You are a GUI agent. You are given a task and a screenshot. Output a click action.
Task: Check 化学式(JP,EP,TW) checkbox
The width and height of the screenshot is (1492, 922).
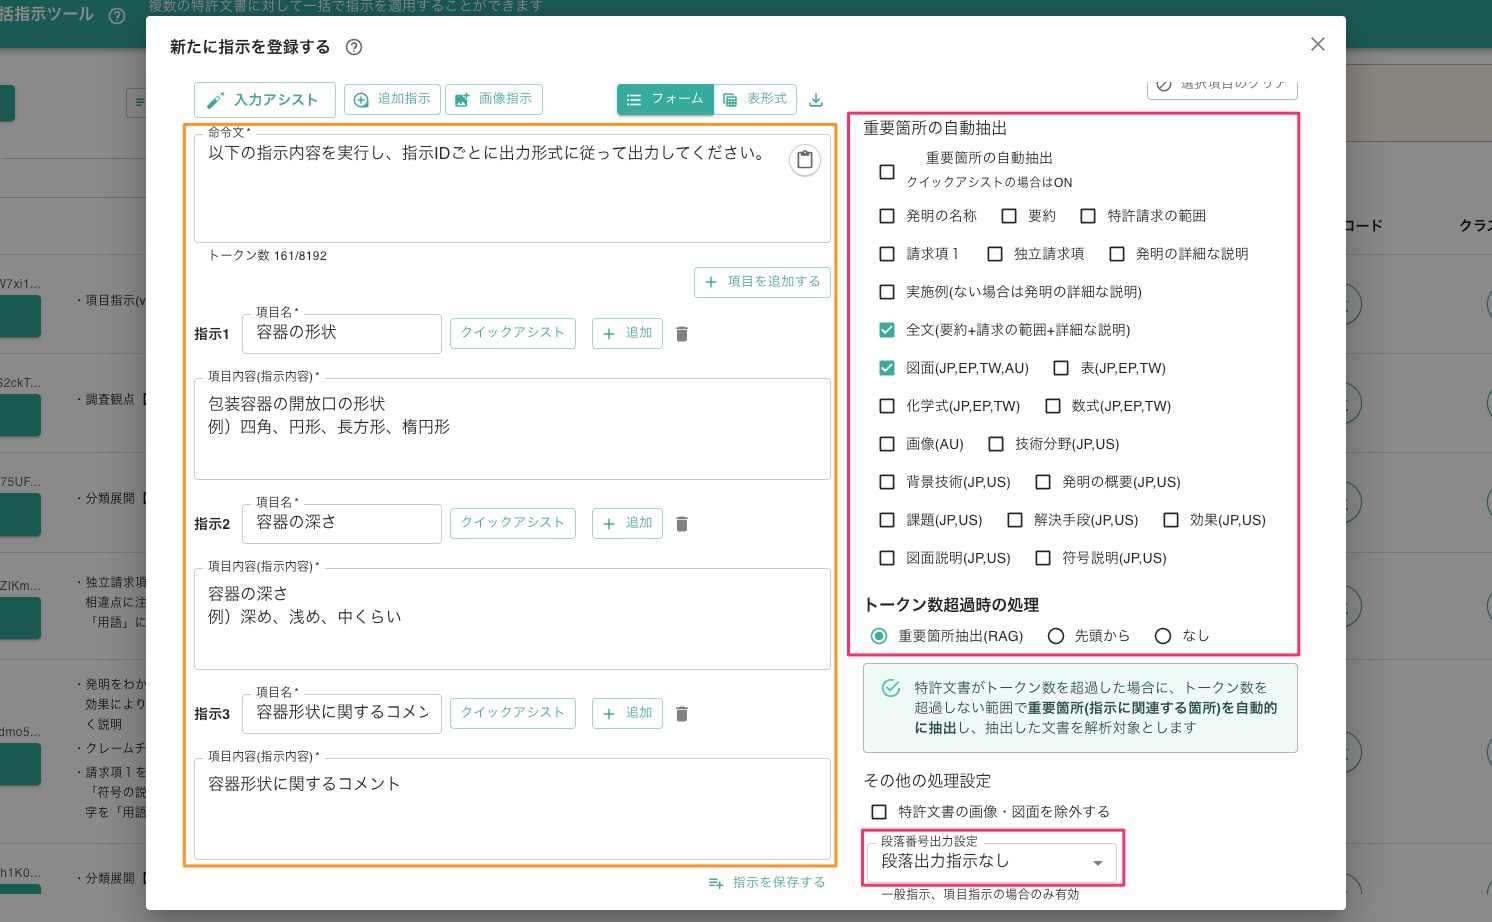point(887,406)
